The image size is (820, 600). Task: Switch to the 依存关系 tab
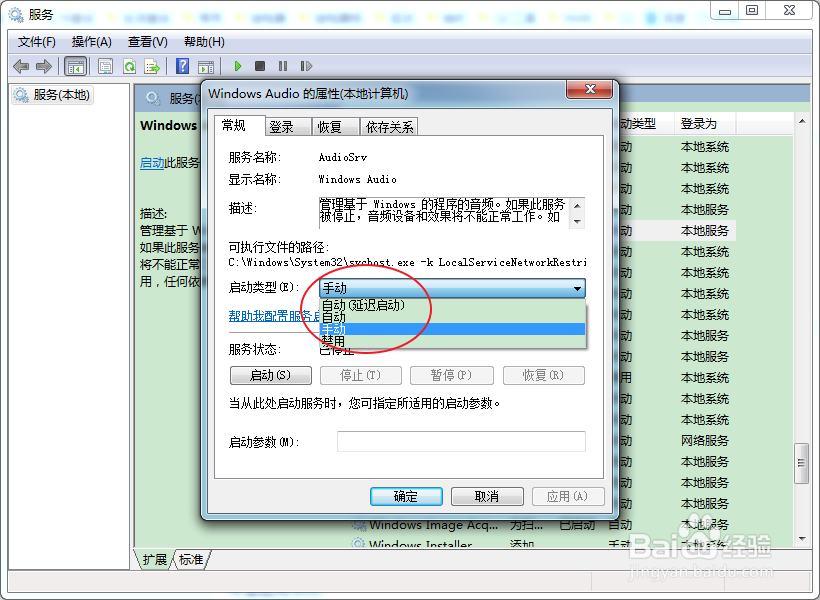(x=389, y=127)
